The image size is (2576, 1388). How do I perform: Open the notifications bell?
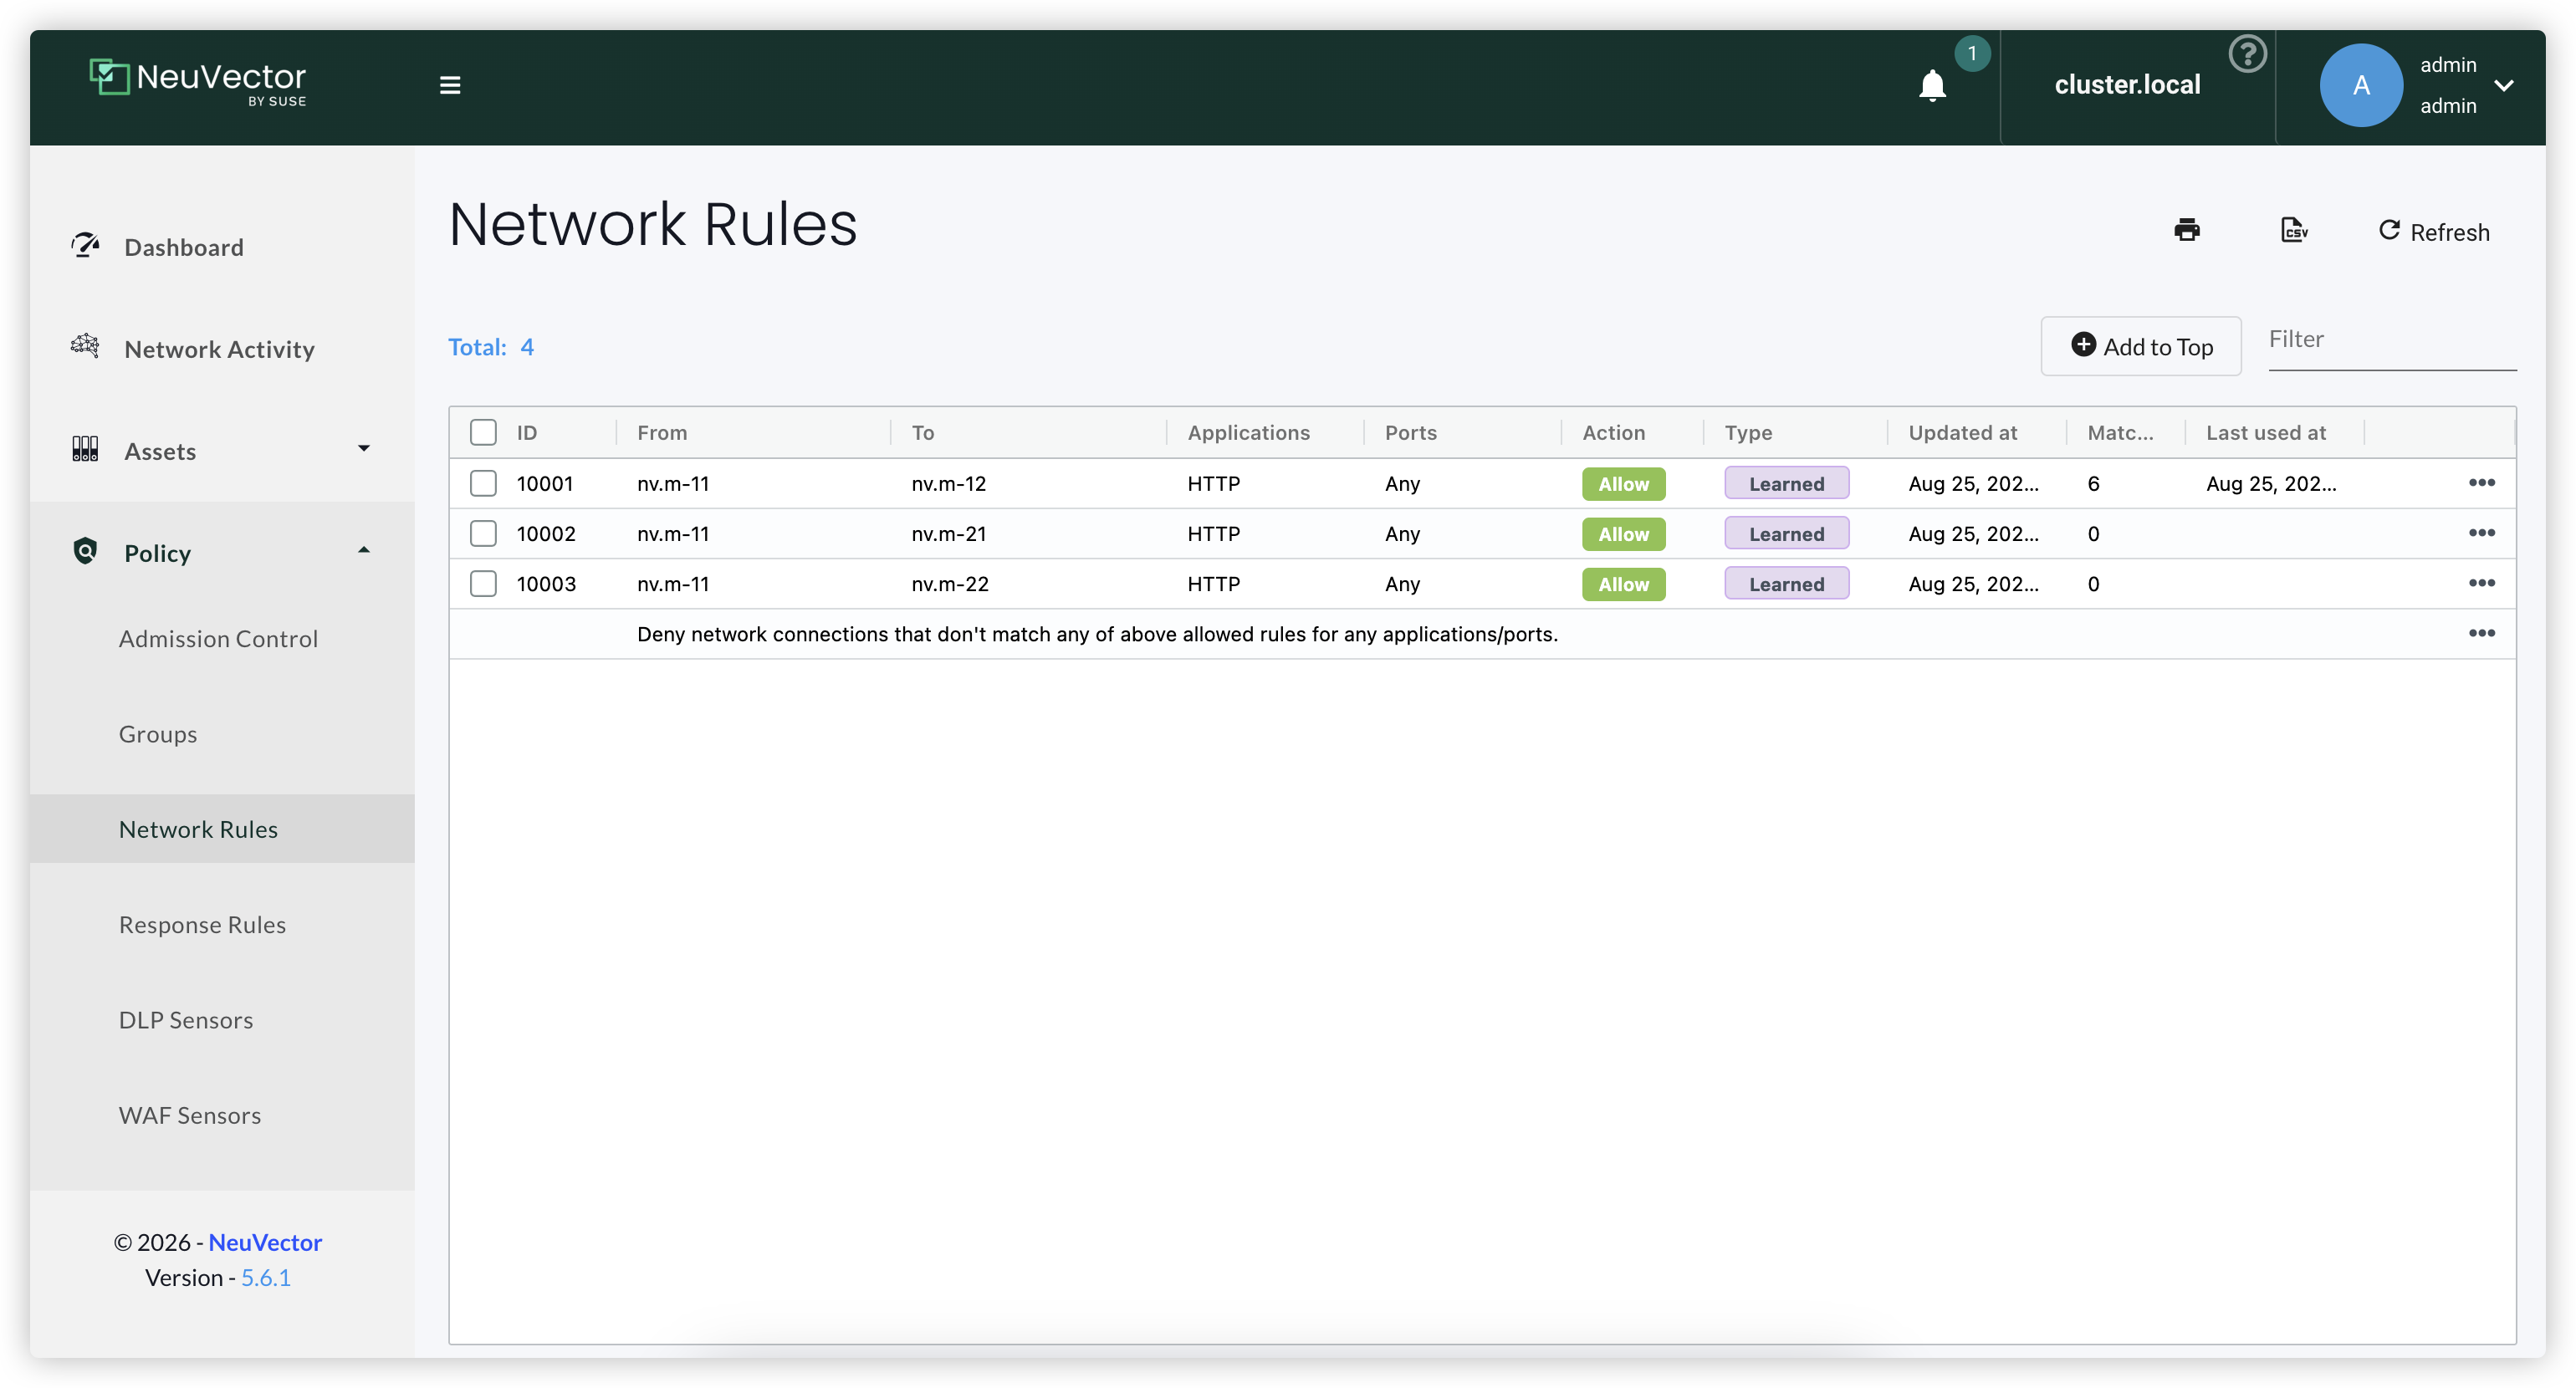click(1932, 86)
